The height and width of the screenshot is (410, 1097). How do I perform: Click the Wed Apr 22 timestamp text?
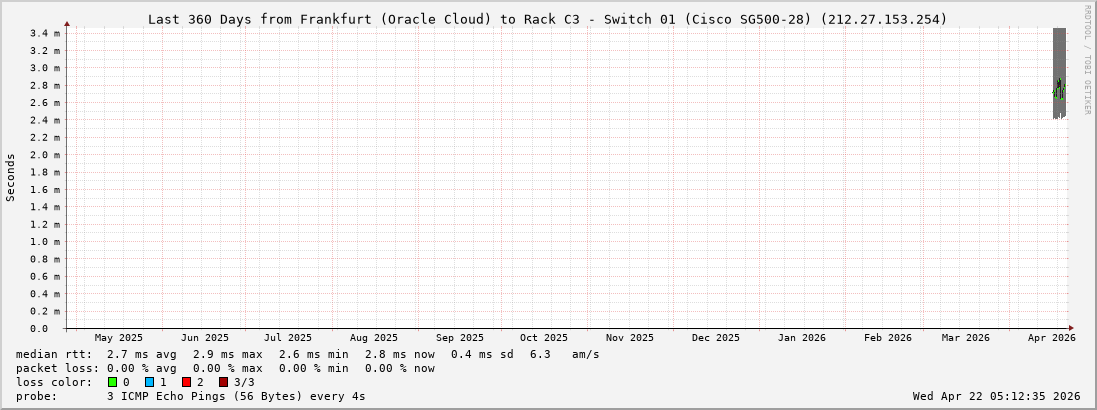(996, 396)
